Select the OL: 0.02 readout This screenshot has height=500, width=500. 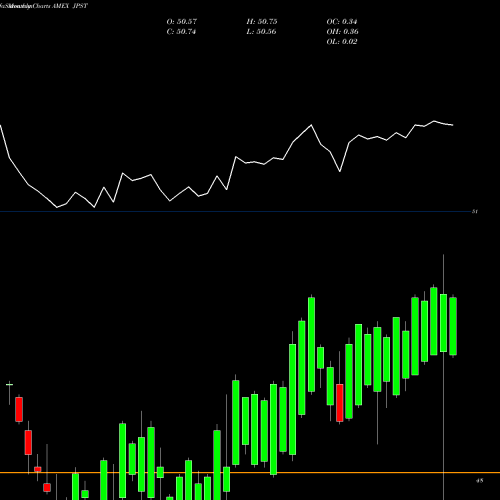(342, 42)
